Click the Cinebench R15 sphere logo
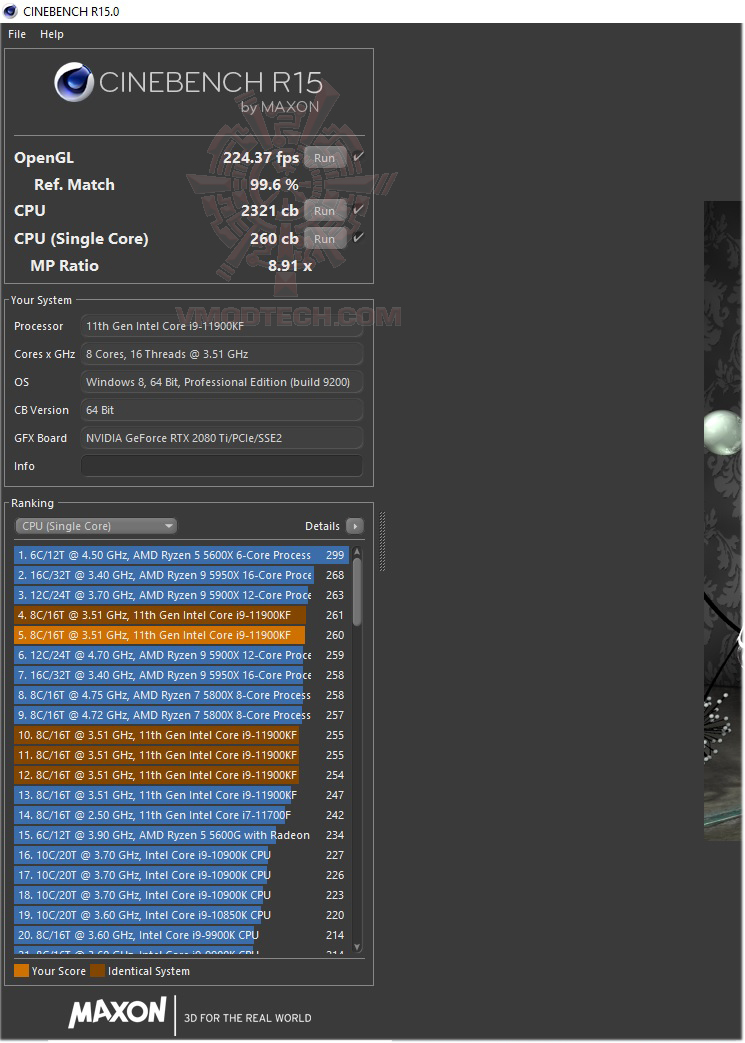Image resolution: width=745 pixels, height=1043 pixels. coord(74,82)
